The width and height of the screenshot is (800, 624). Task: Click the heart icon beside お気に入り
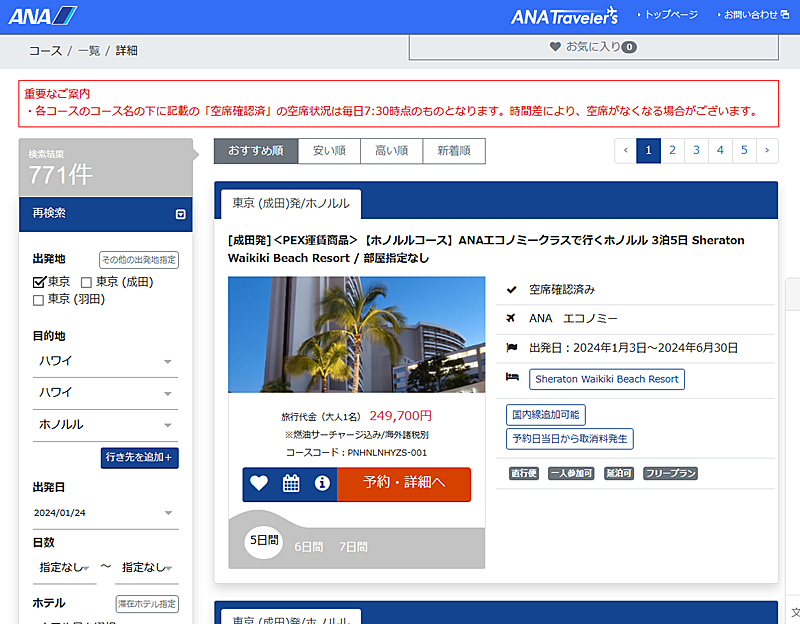pyautogui.click(x=555, y=47)
